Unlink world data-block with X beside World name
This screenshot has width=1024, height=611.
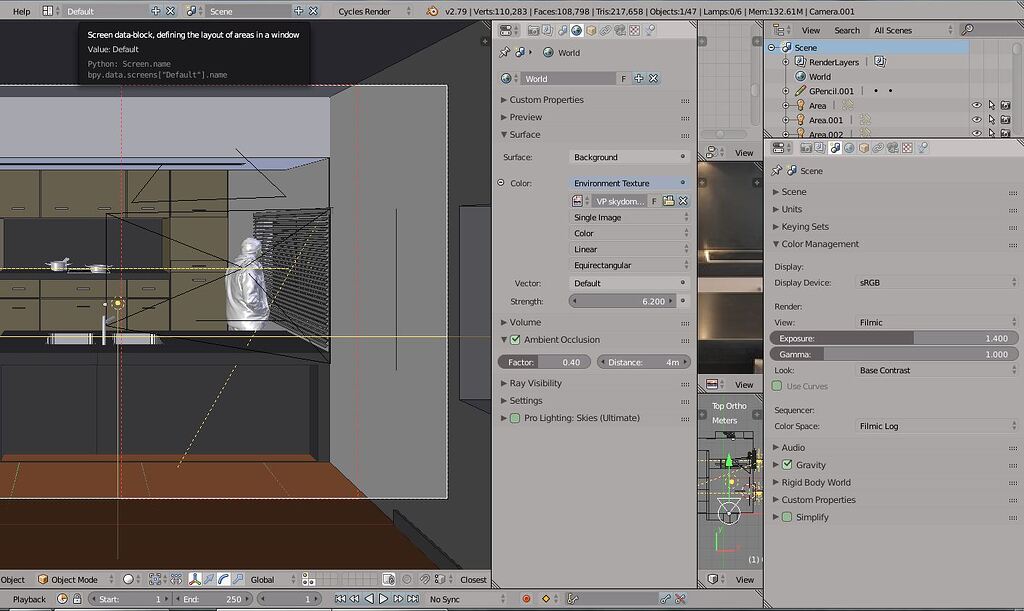(x=653, y=78)
